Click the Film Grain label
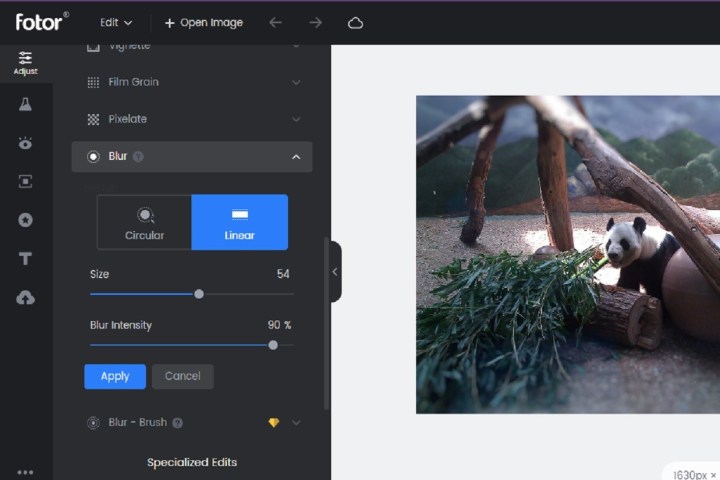Viewport: 720px width, 480px height. click(x=134, y=82)
